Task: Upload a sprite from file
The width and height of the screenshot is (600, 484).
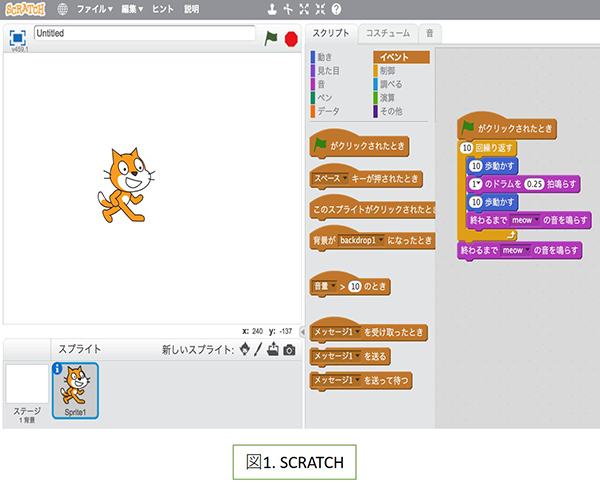Action: point(273,349)
